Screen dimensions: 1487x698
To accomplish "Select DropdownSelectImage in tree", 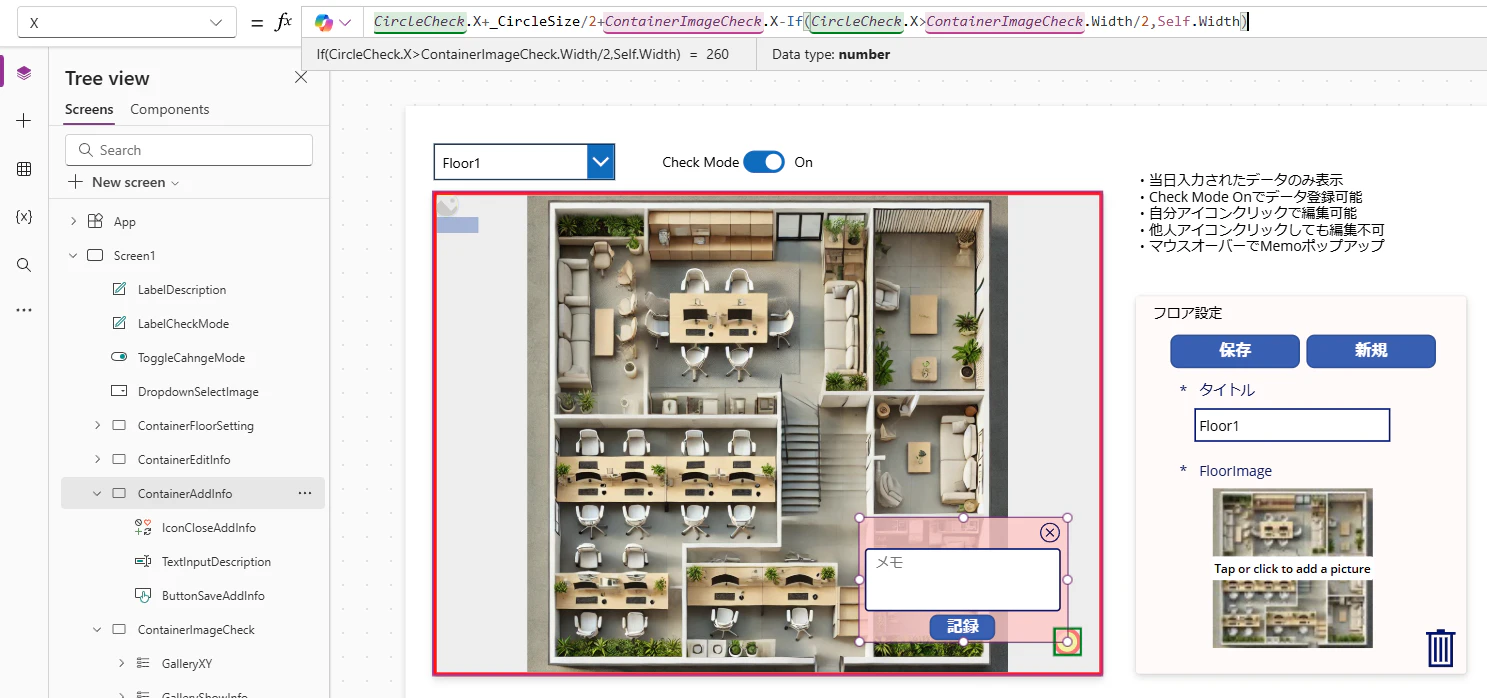I will pyautogui.click(x=198, y=392).
